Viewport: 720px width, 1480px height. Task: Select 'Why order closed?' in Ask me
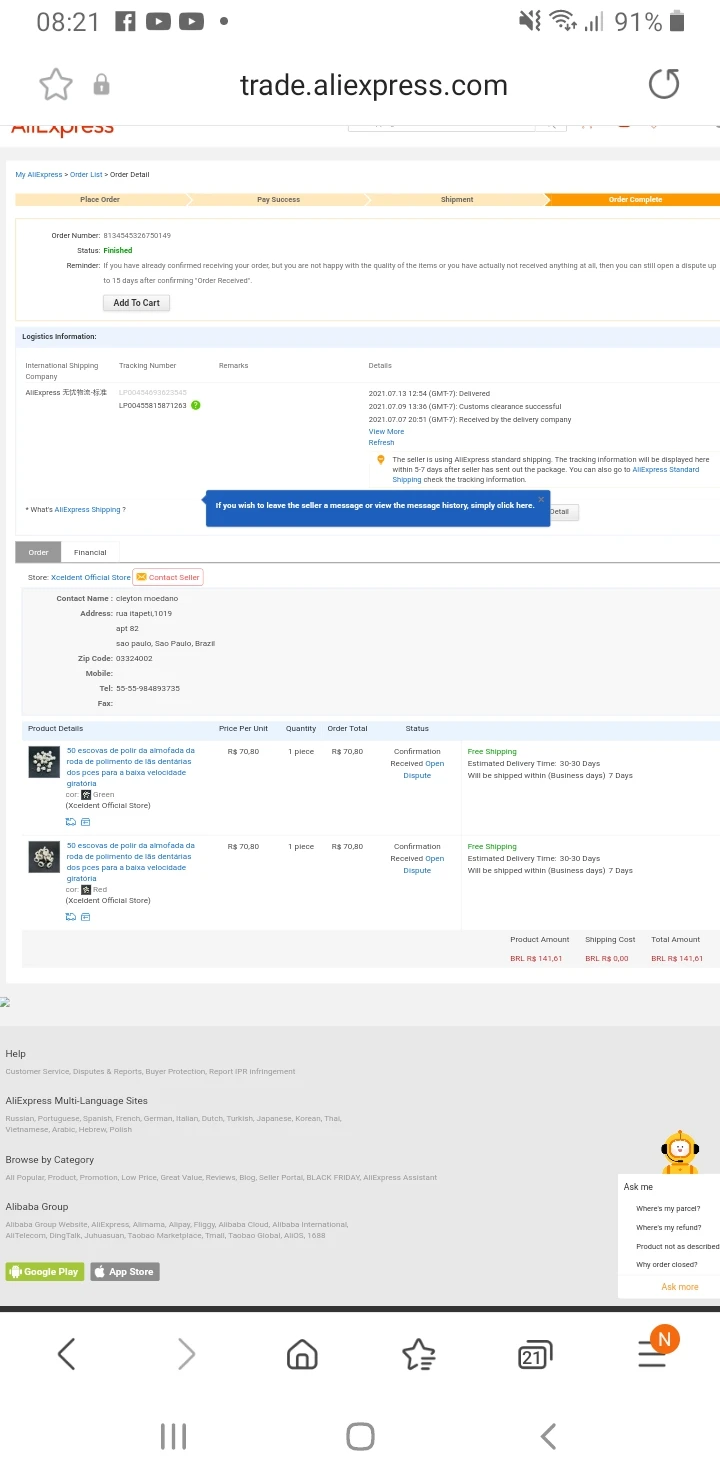pos(667,1264)
